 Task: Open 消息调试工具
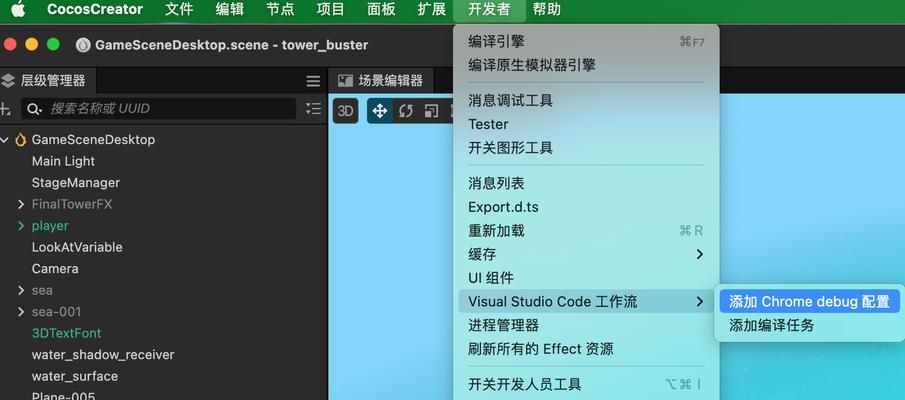[586, 100]
